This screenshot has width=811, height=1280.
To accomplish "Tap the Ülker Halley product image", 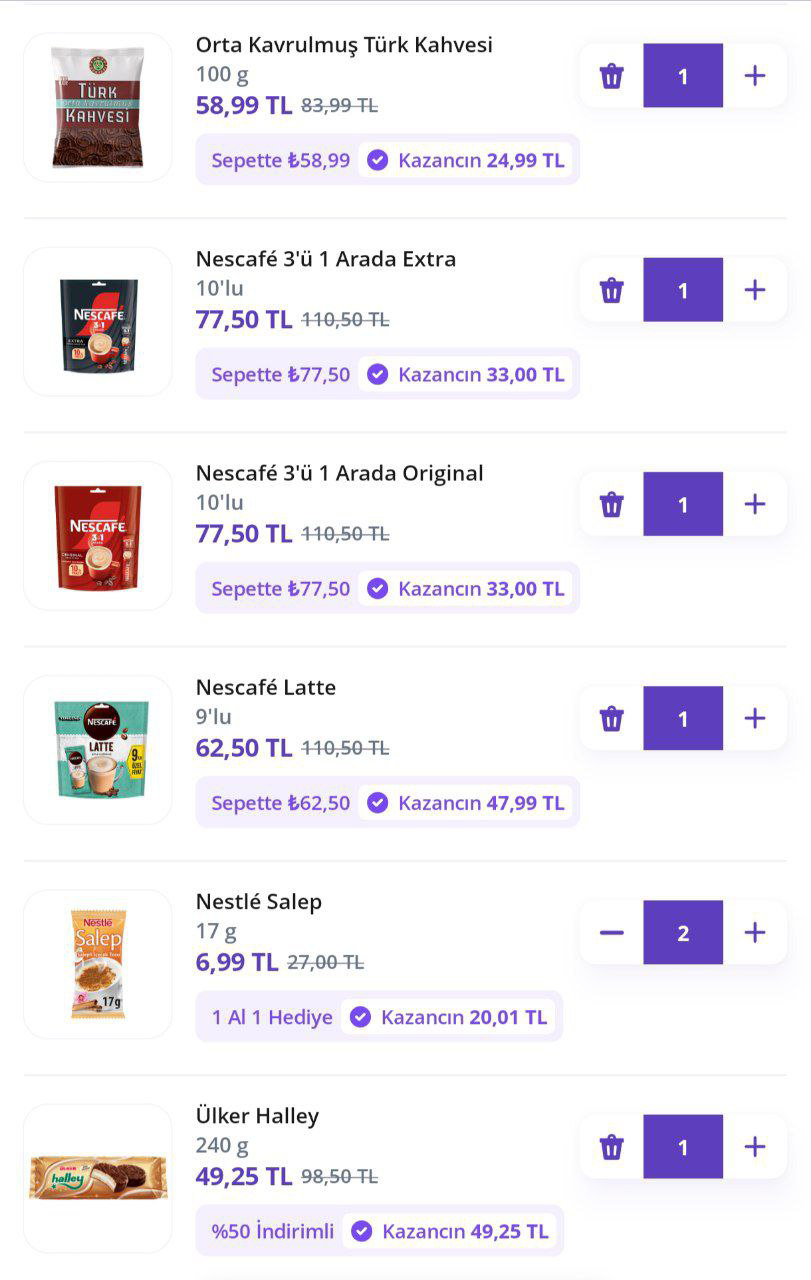I will [98, 1178].
